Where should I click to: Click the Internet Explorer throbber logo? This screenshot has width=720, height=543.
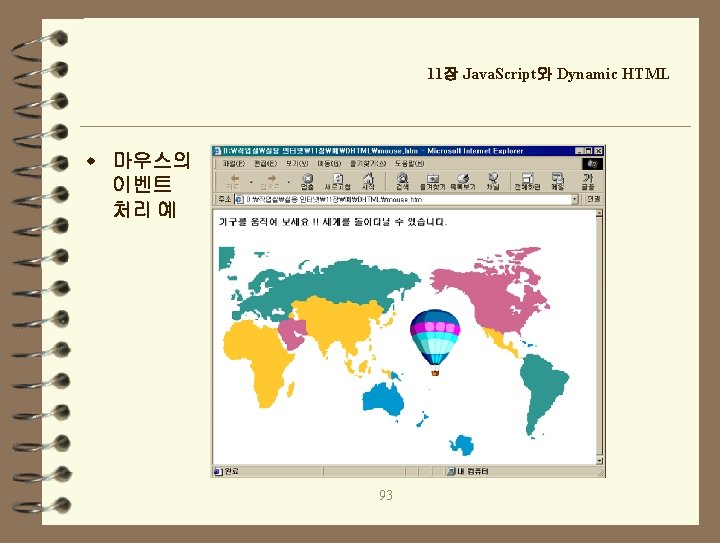pos(592,163)
